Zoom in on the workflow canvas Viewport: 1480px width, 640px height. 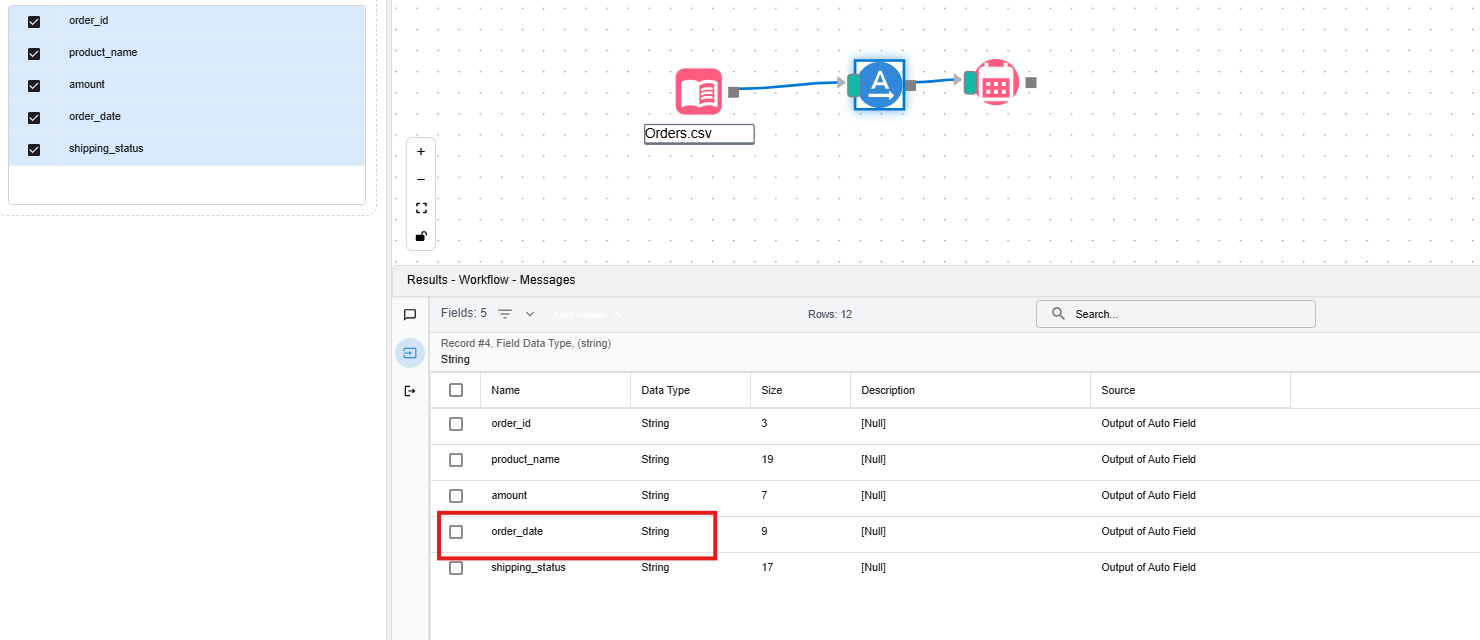421,152
